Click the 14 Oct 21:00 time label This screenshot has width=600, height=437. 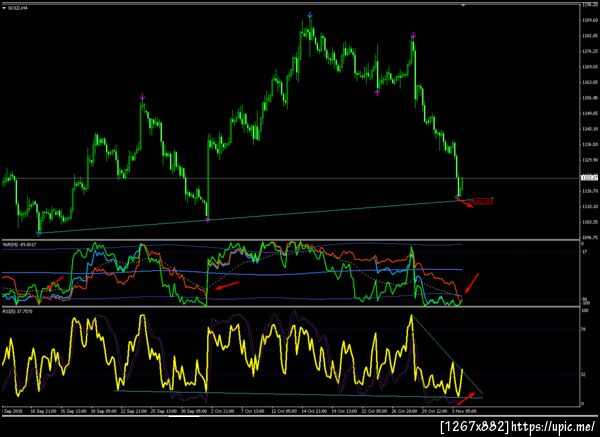[x=314, y=411]
